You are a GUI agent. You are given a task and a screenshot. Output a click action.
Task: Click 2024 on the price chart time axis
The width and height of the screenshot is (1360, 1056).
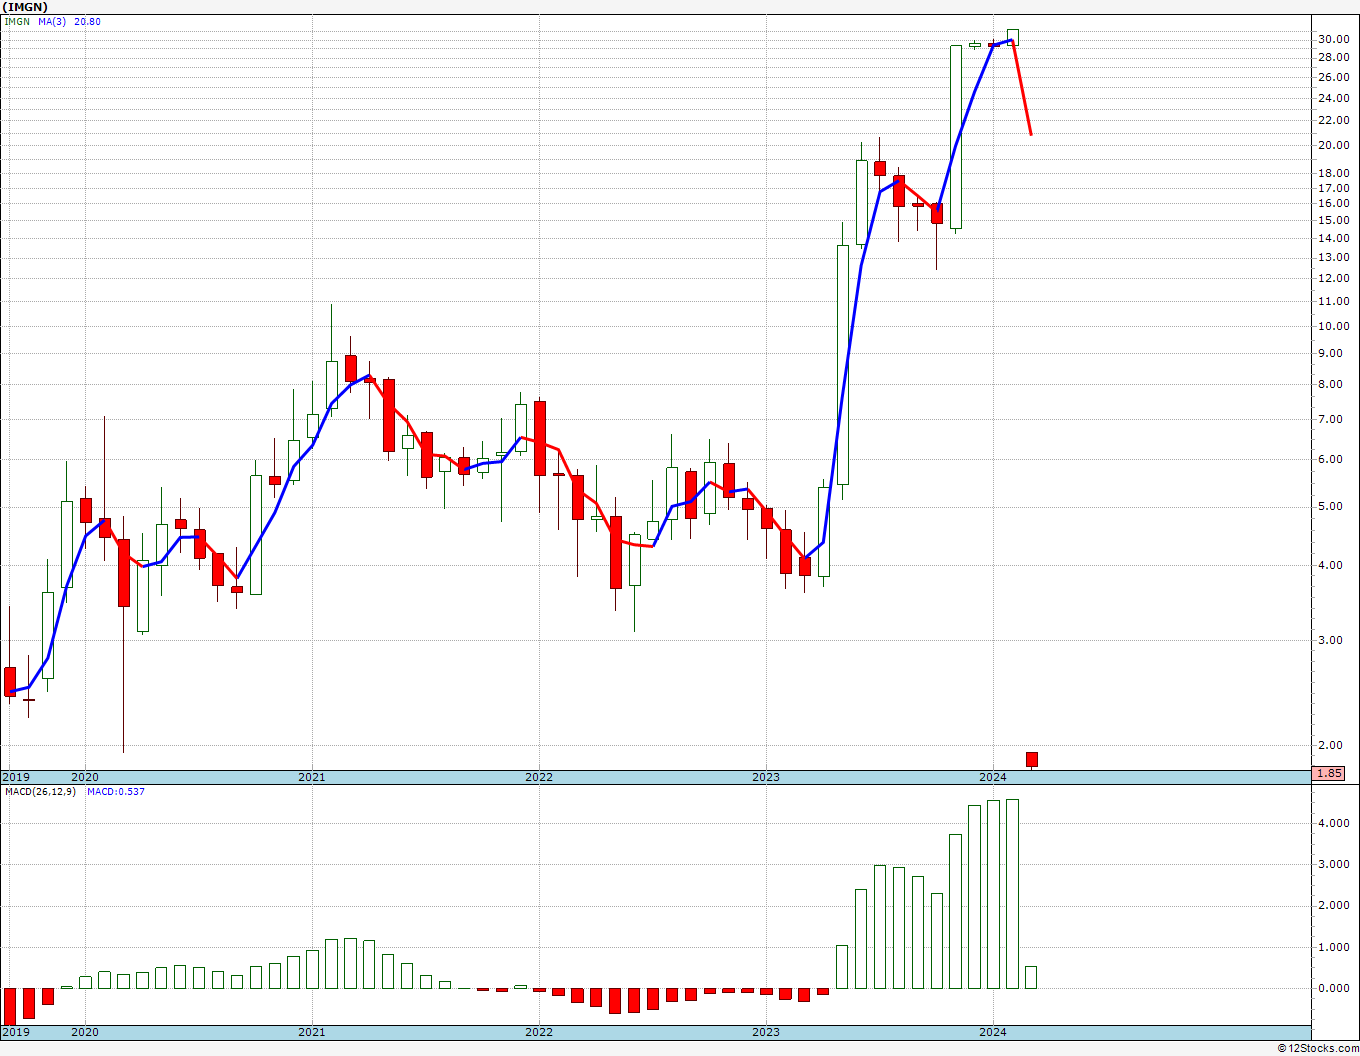[x=993, y=777]
